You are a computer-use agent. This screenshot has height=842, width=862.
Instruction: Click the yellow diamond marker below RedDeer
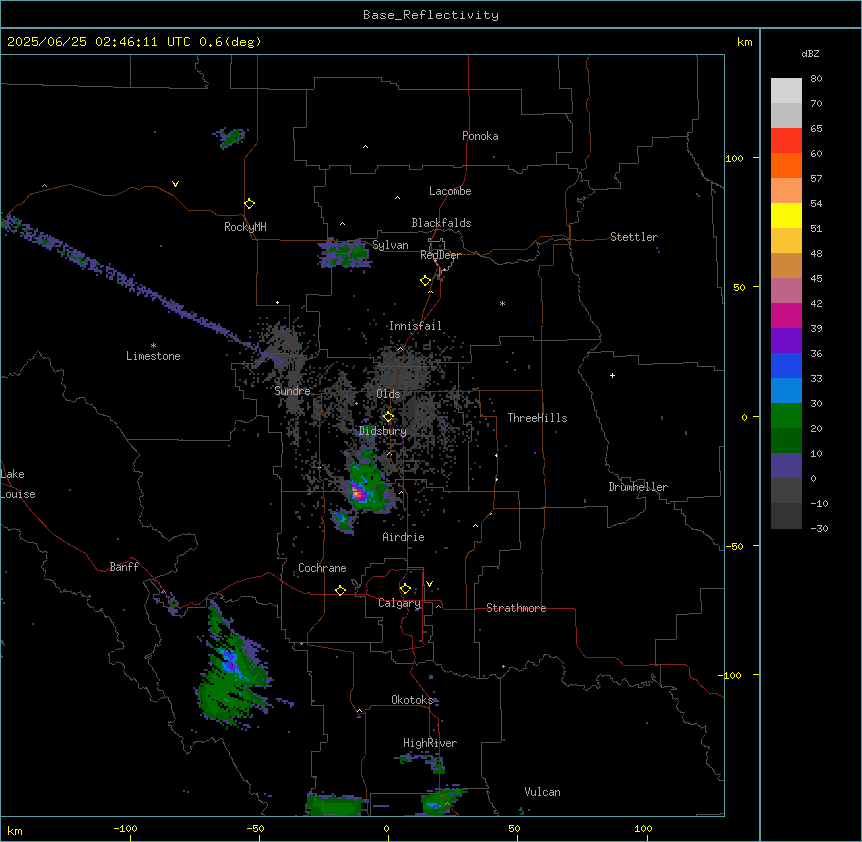pyautogui.click(x=425, y=281)
